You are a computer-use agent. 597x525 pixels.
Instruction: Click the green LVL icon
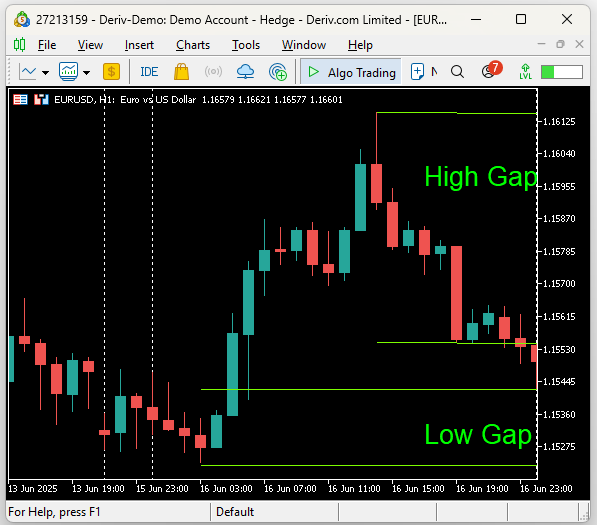tap(525, 72)
